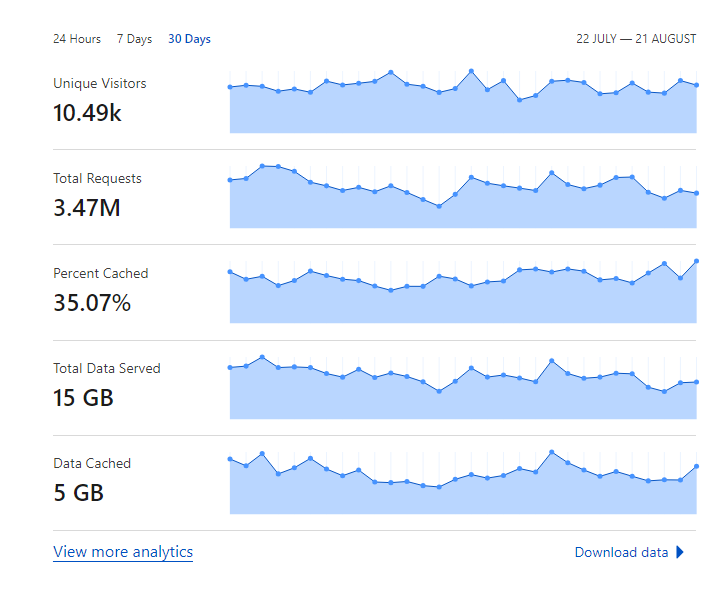721x612 pixels.
Task: Switch to the 7 Days range
Action: click(x=134, y=39)
